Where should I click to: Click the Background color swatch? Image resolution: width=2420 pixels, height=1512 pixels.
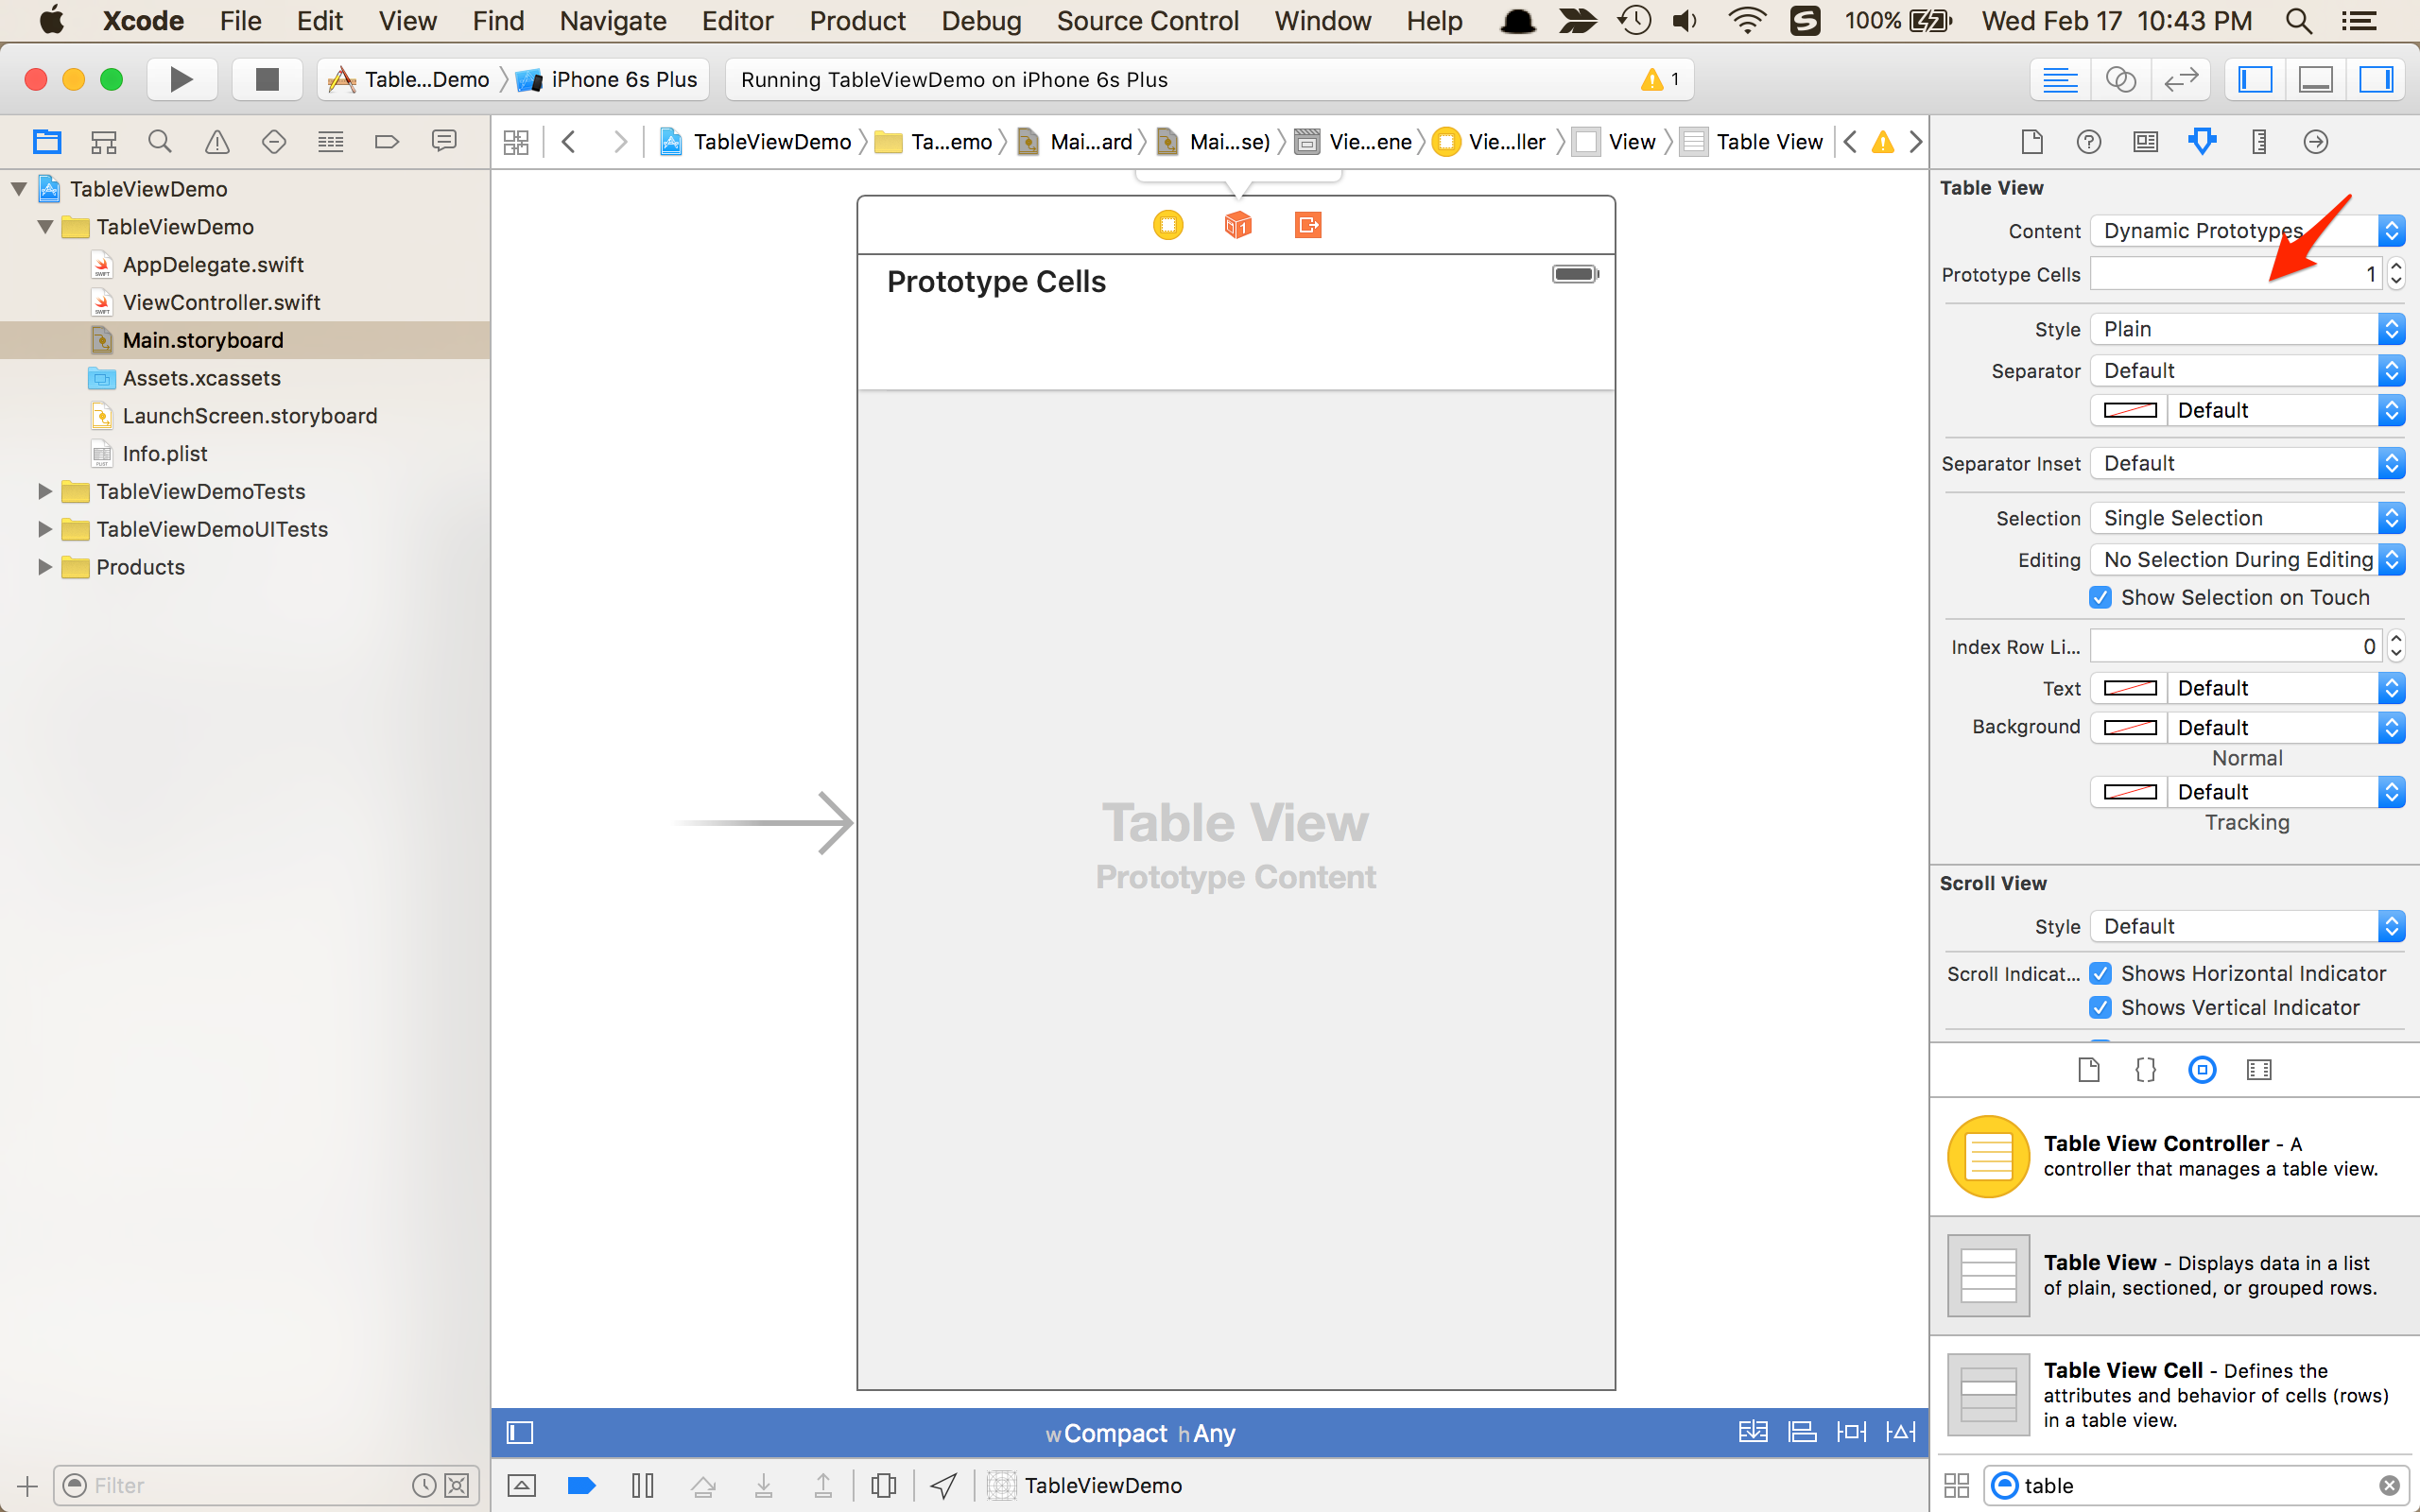2129,728
